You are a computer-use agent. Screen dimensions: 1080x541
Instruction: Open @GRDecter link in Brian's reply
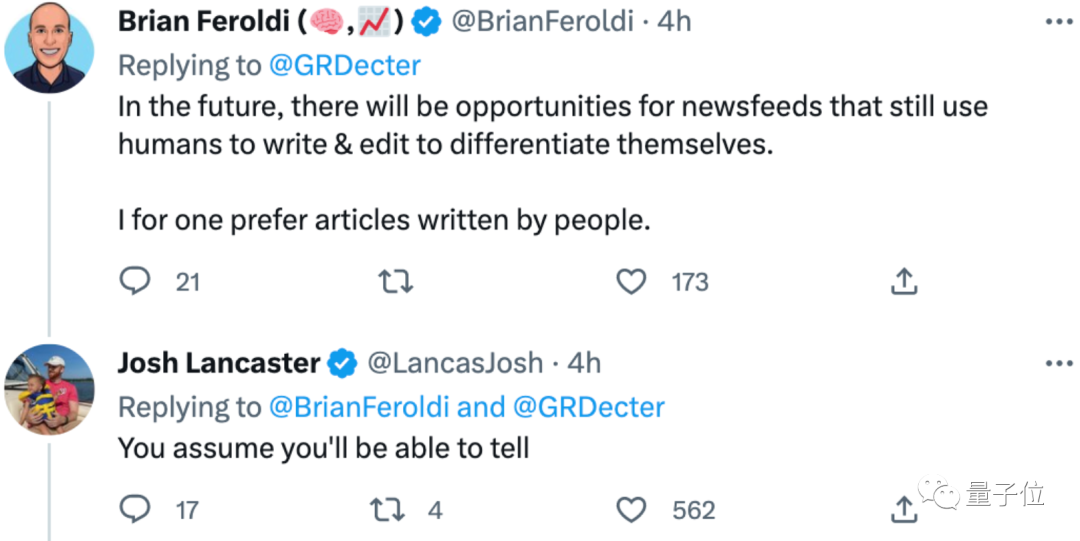tap(344, 65)
